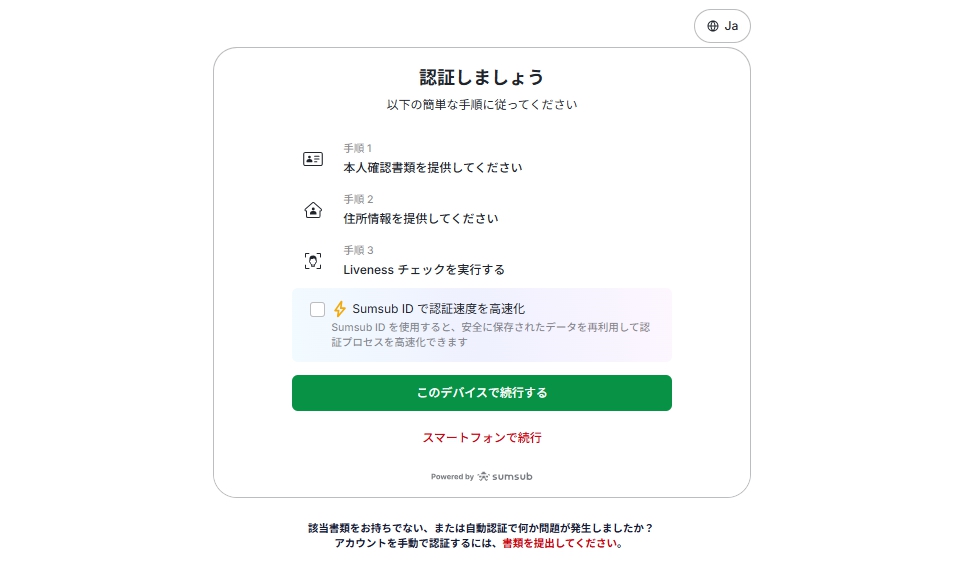Click the "Powered by" text

[452, 477]
